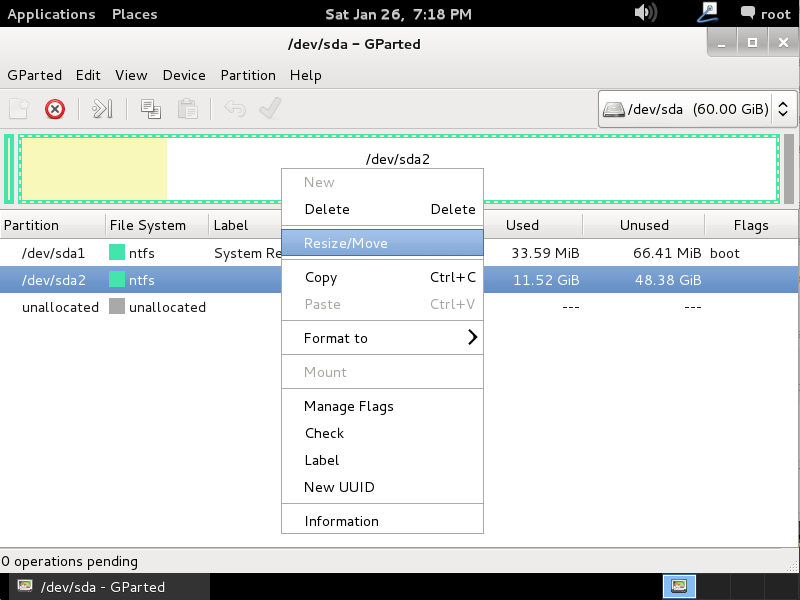Click the GParted taskbar window icon
This screenshot has height=600, width=800.
(x=25, y=586)
